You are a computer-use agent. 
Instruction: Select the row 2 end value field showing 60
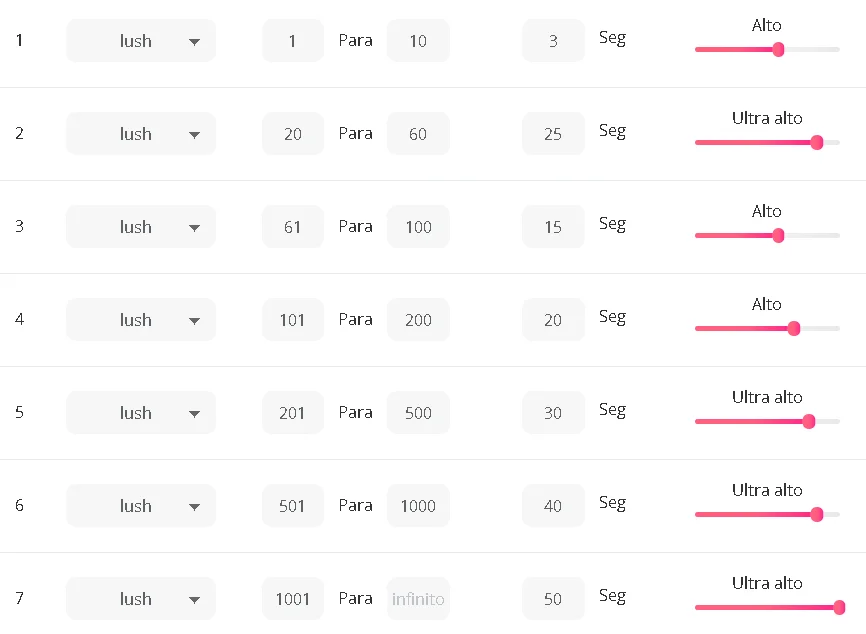click(418, 134)
